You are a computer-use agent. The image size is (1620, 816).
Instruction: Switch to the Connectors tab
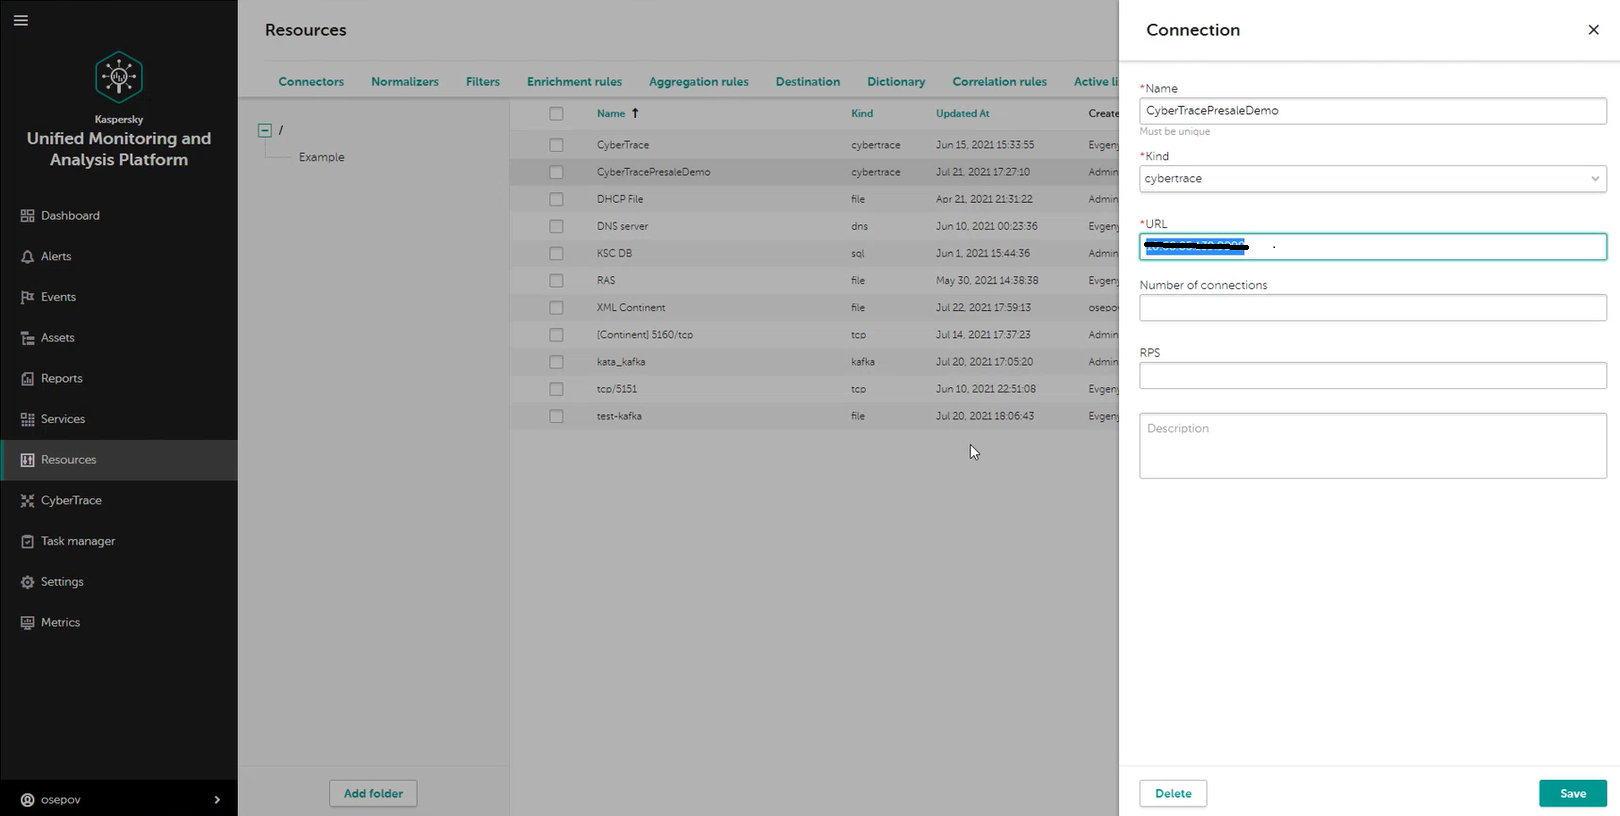coord(311,82)
